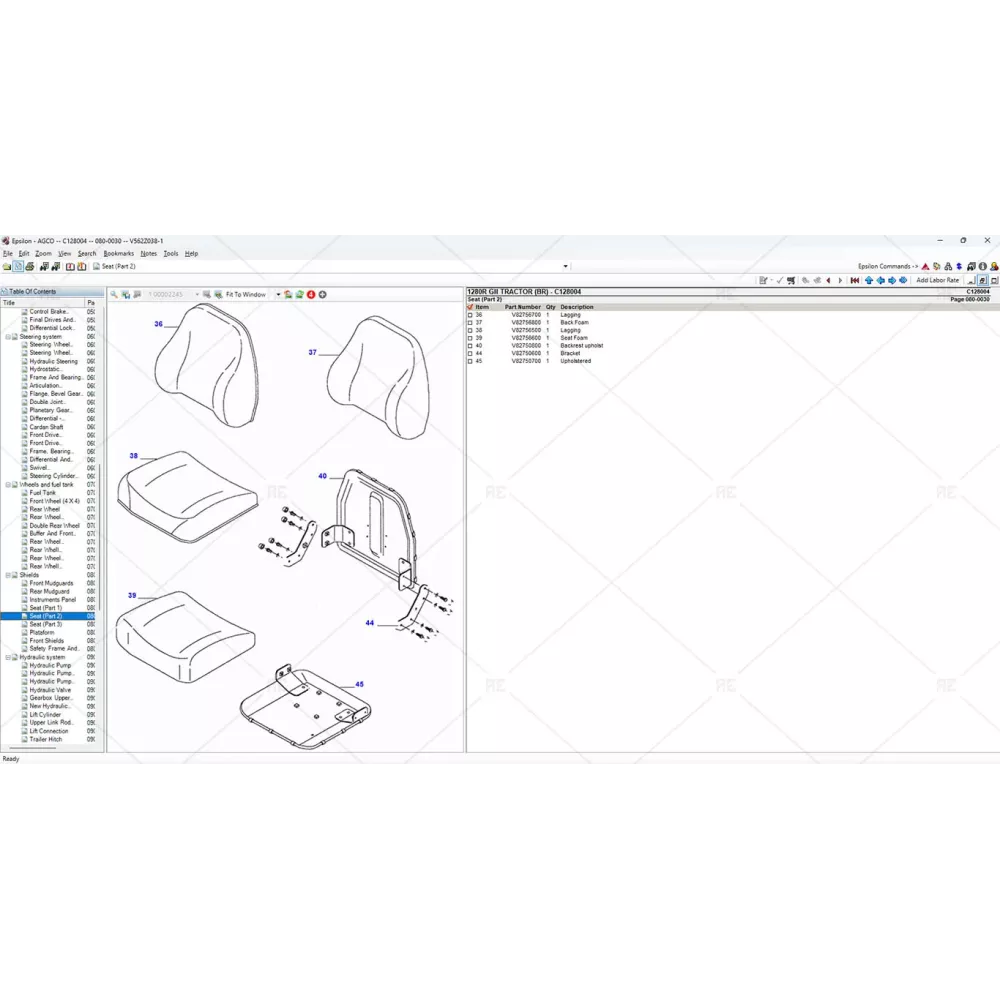Select the checkbox for item 45 Upholstered
This screenshot has height=1000, width=1000.
[x=470, y=361]
